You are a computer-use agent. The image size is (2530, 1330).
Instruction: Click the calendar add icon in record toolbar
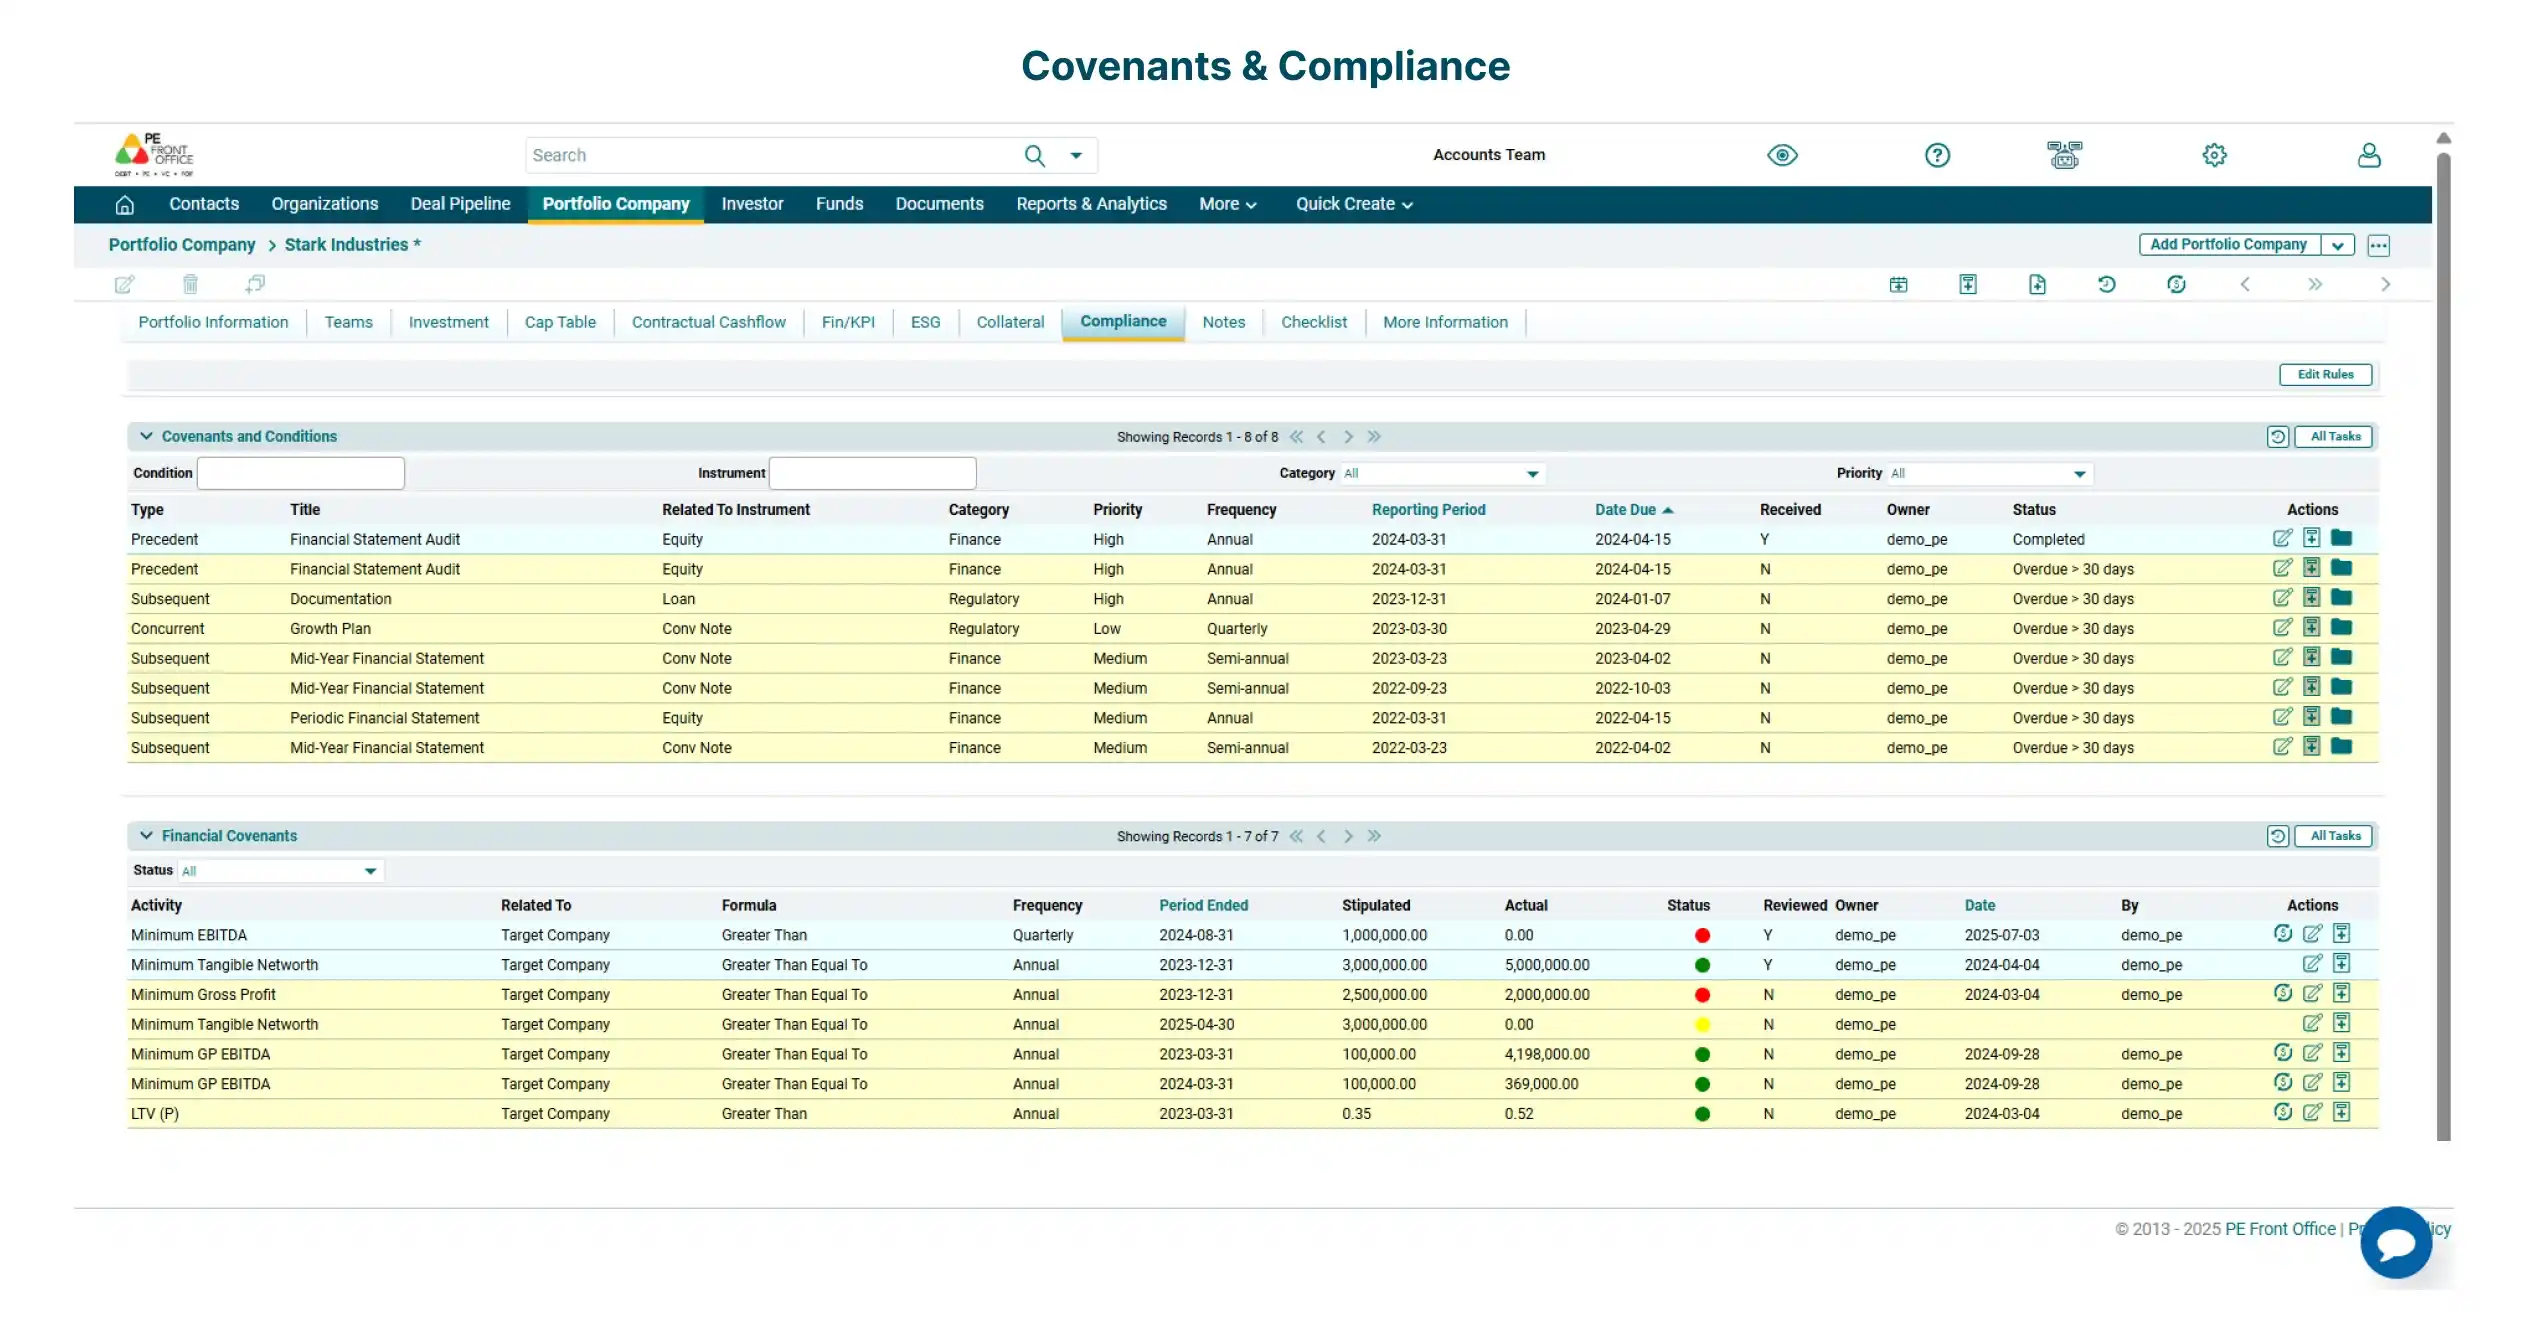[1898, 285]
